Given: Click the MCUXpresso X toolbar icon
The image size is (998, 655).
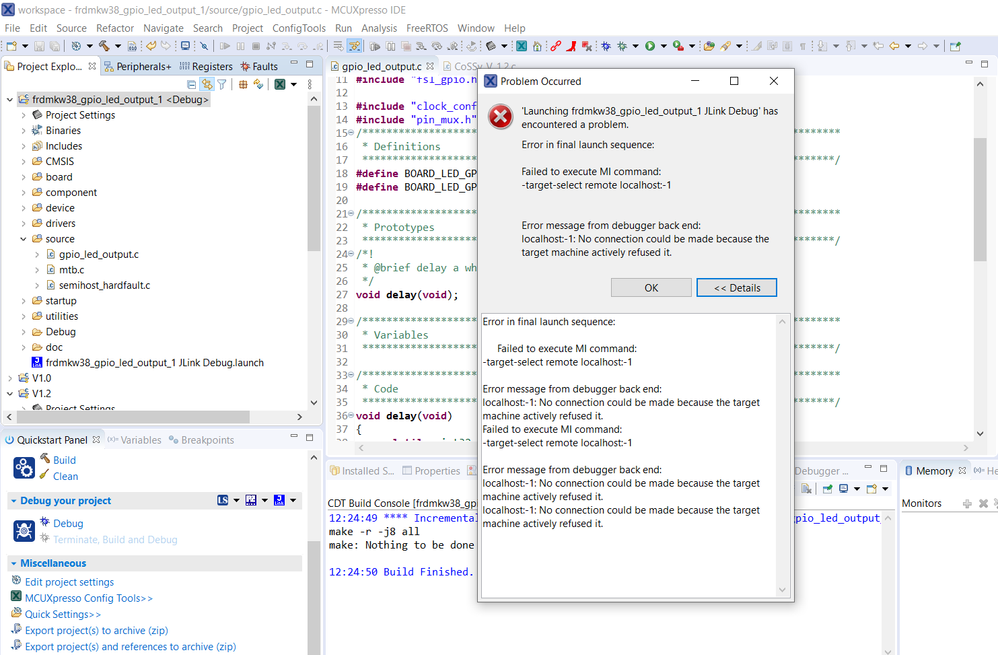Looking at the screenshot, I should [x=521, y=46].
